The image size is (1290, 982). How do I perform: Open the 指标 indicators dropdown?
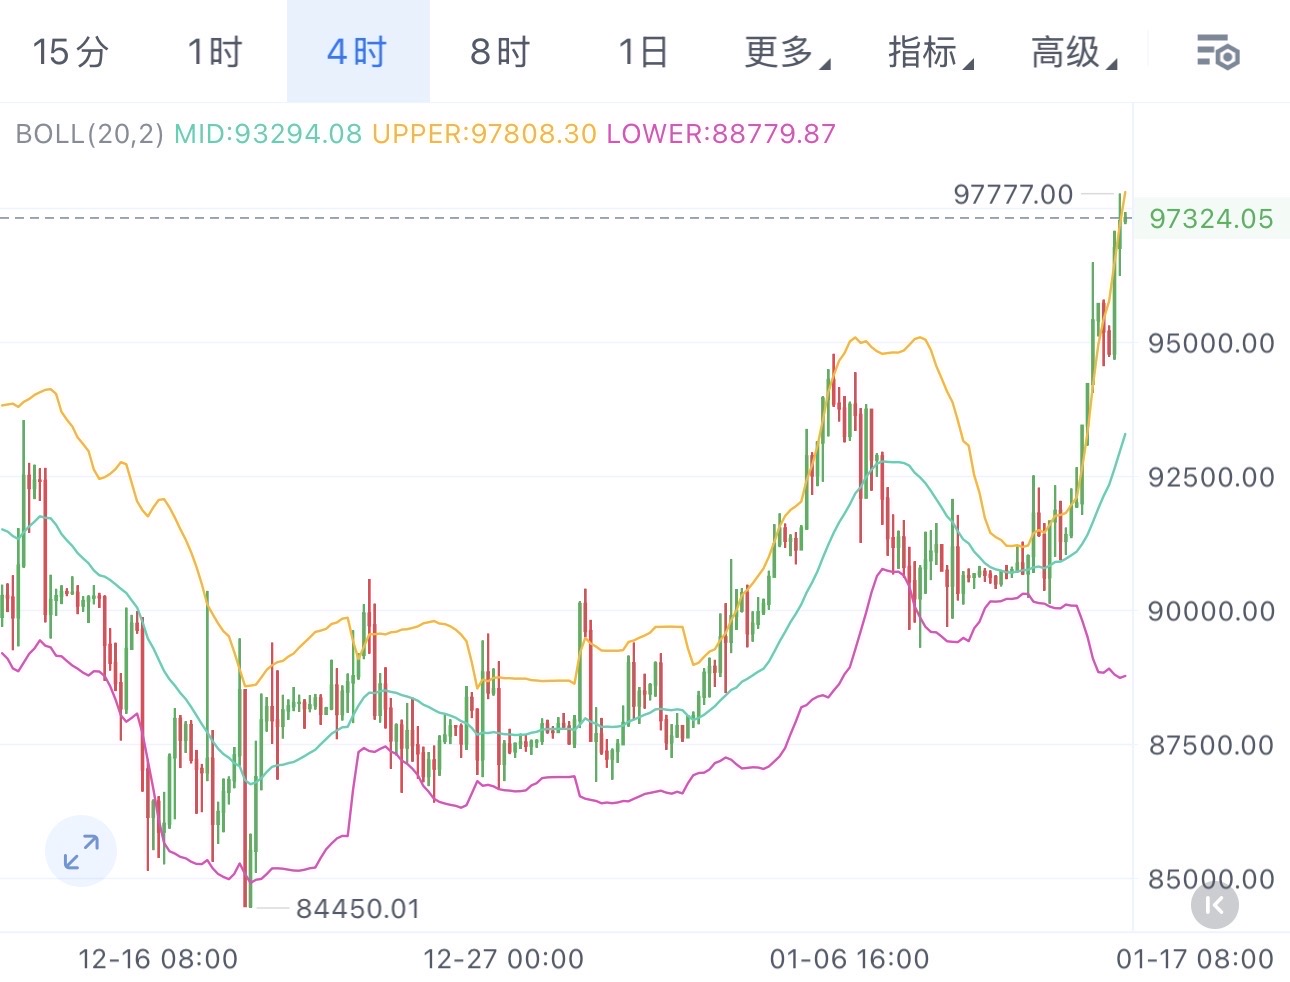(930, 52)
